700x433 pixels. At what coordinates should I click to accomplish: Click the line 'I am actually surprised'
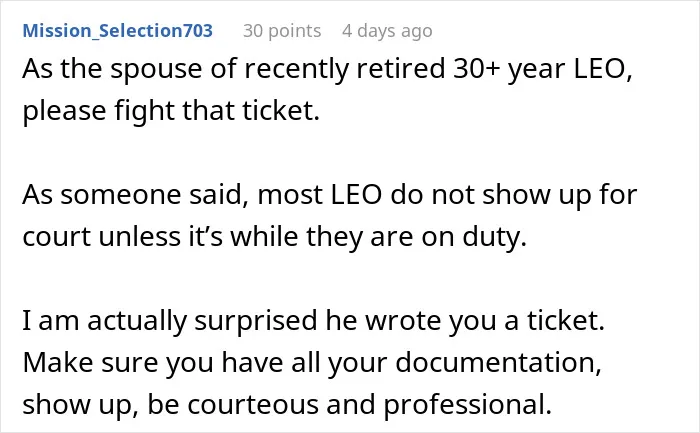(x=313, y=321)
